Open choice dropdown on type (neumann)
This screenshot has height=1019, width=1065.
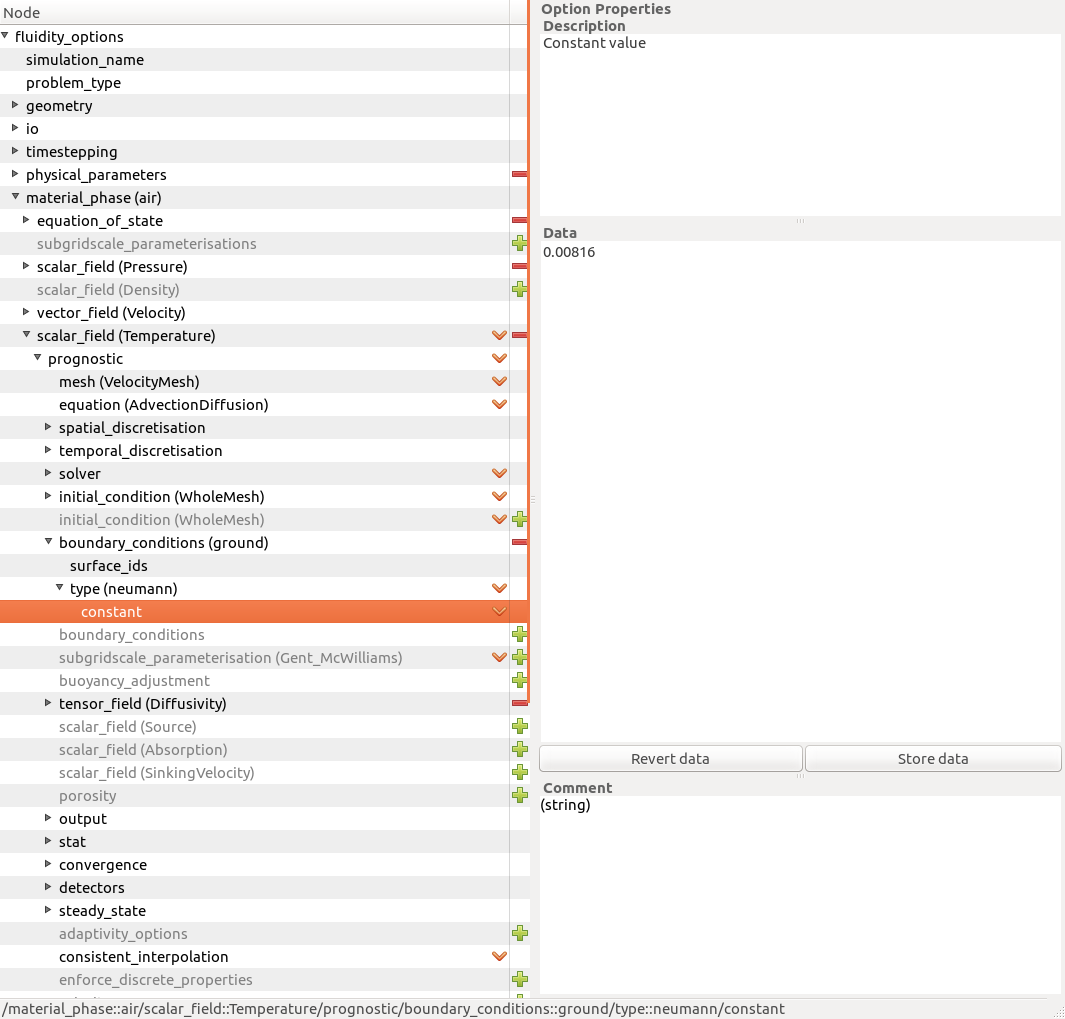499,588
